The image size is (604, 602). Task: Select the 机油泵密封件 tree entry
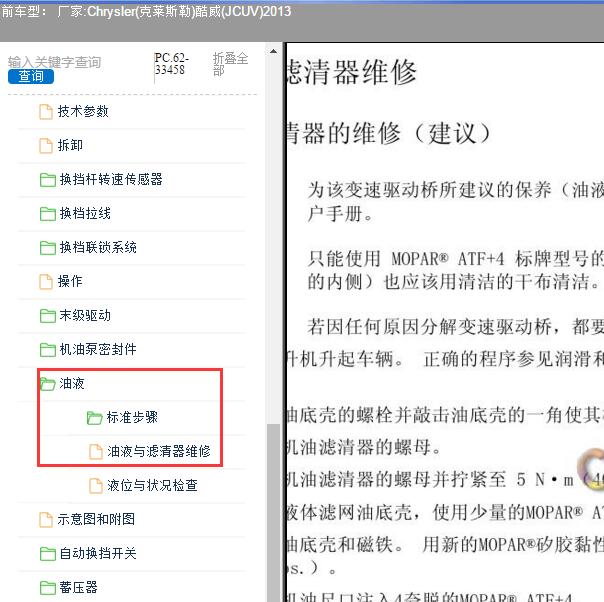click(98, 349)
